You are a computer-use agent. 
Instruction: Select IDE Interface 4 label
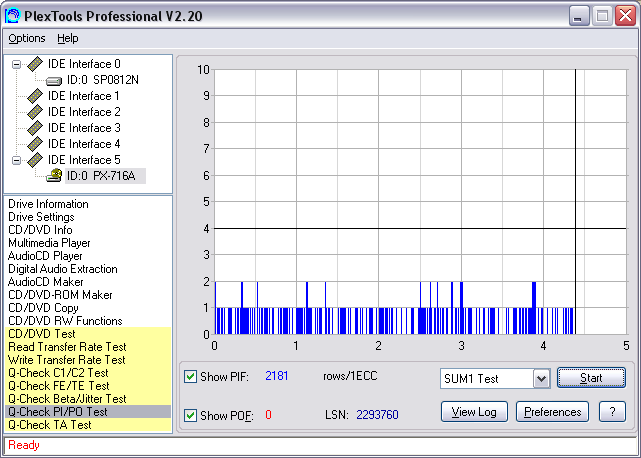point(84,144)
